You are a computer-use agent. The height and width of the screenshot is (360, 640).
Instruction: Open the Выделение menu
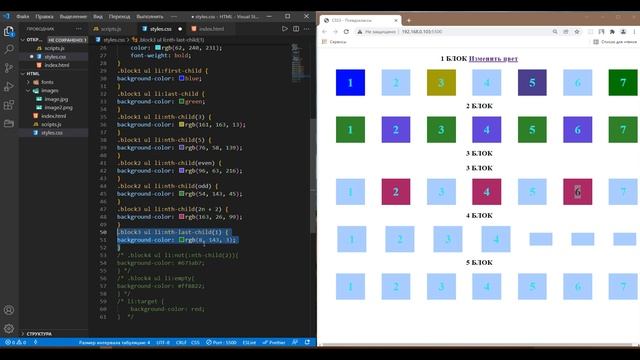pyautogui.click(x=73, y=17)
